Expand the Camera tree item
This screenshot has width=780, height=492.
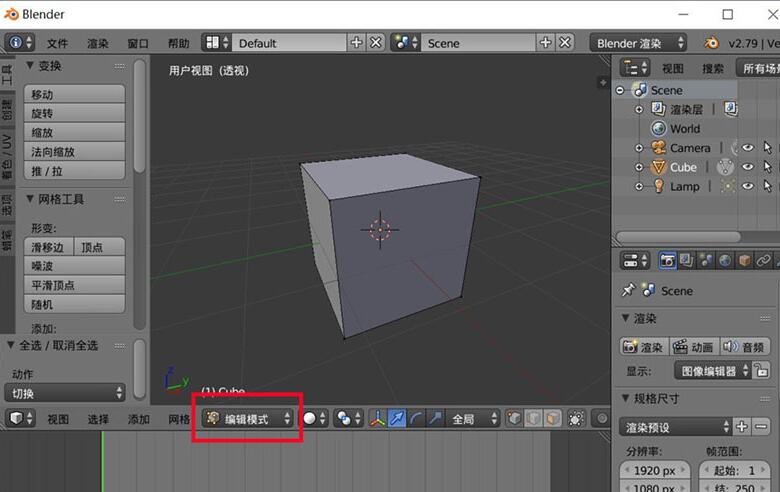[x=640, y=148]
